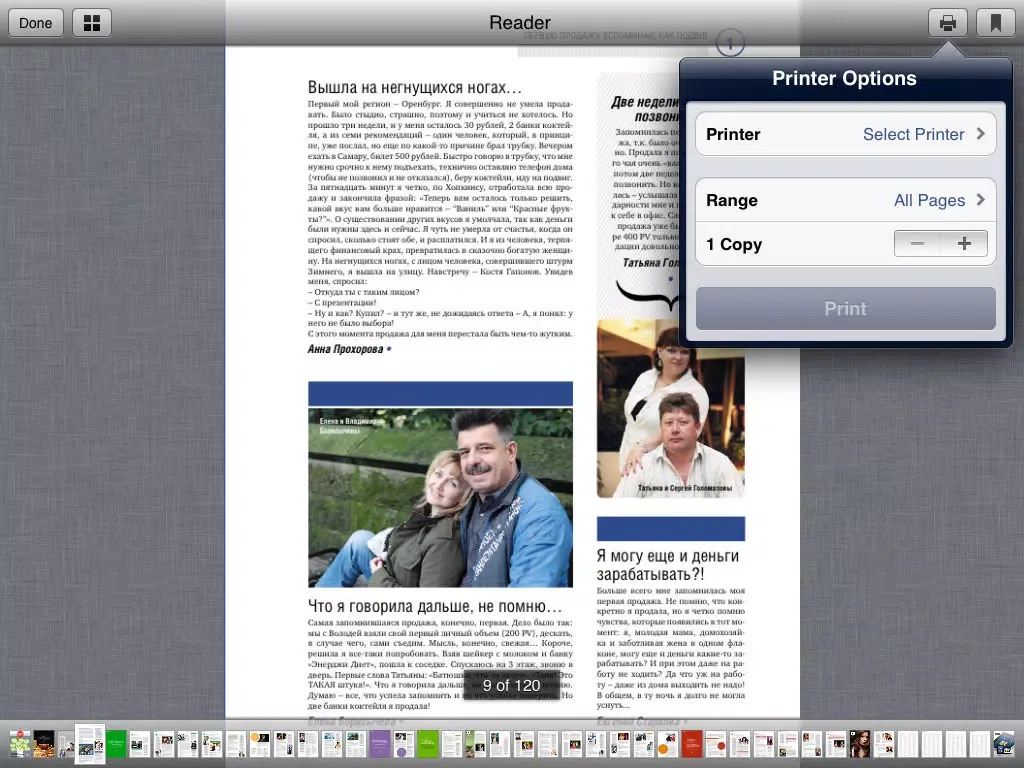Click the heading "Что я говорила дальше, не помню…"
The height and width of the screenshot is (768, 1024).
point(435,606)
